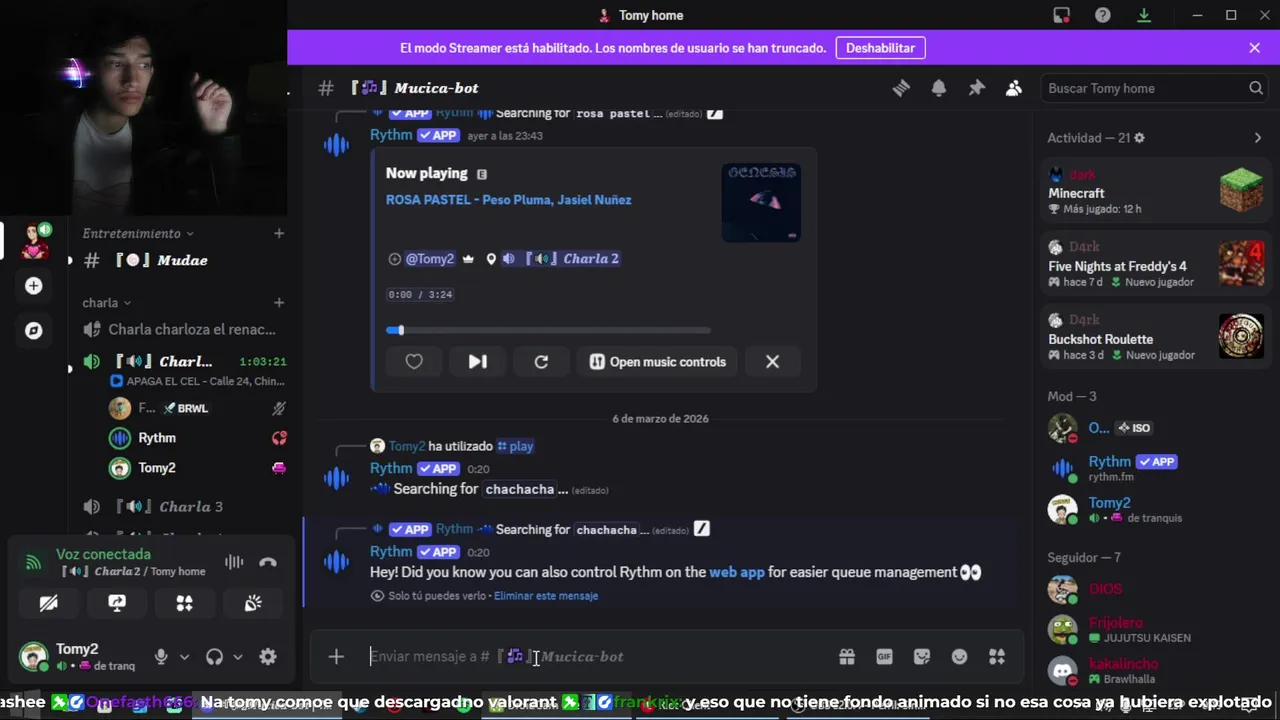This screenshot has height=720, width=1280.
Task: Open the Minecraft activity card
Action: tap(1155, 192)
